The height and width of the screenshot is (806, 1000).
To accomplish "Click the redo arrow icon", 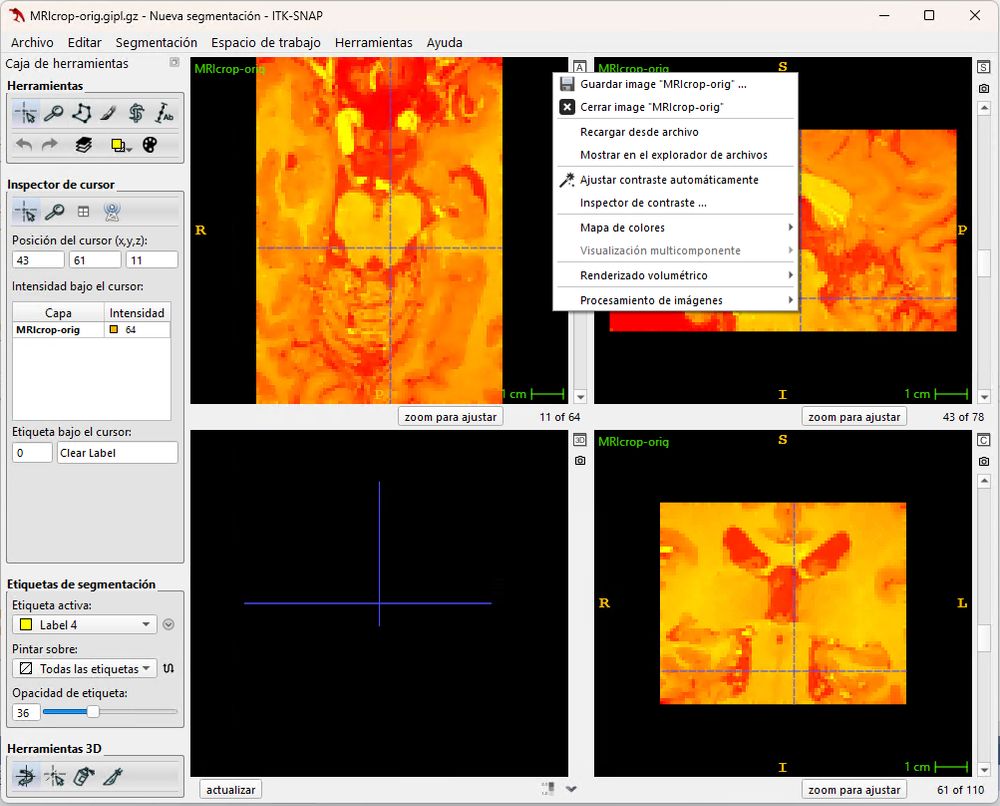I will pyautogui.click(x=50, y=145).
